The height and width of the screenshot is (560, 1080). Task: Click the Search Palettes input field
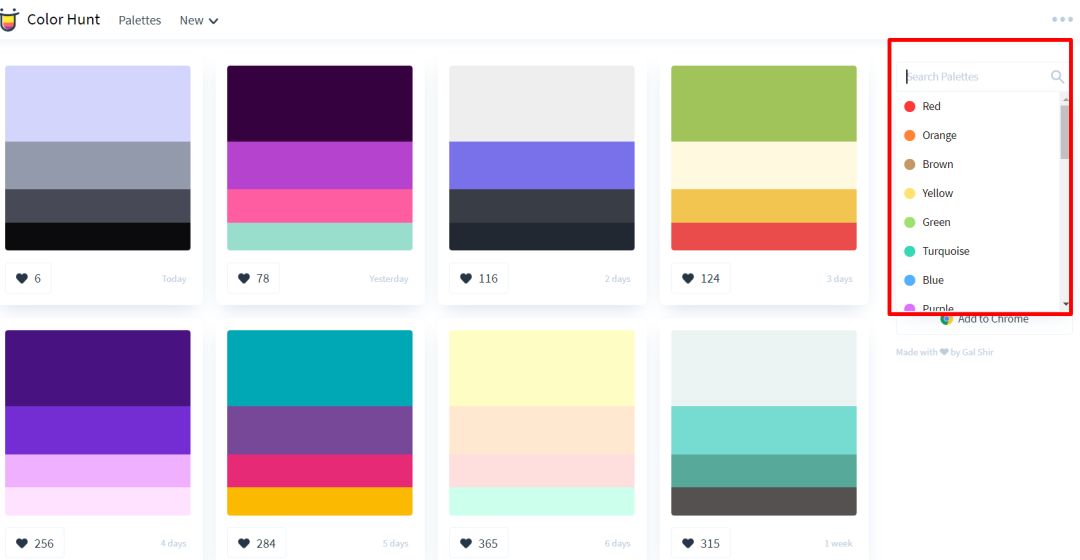point(975,76)
